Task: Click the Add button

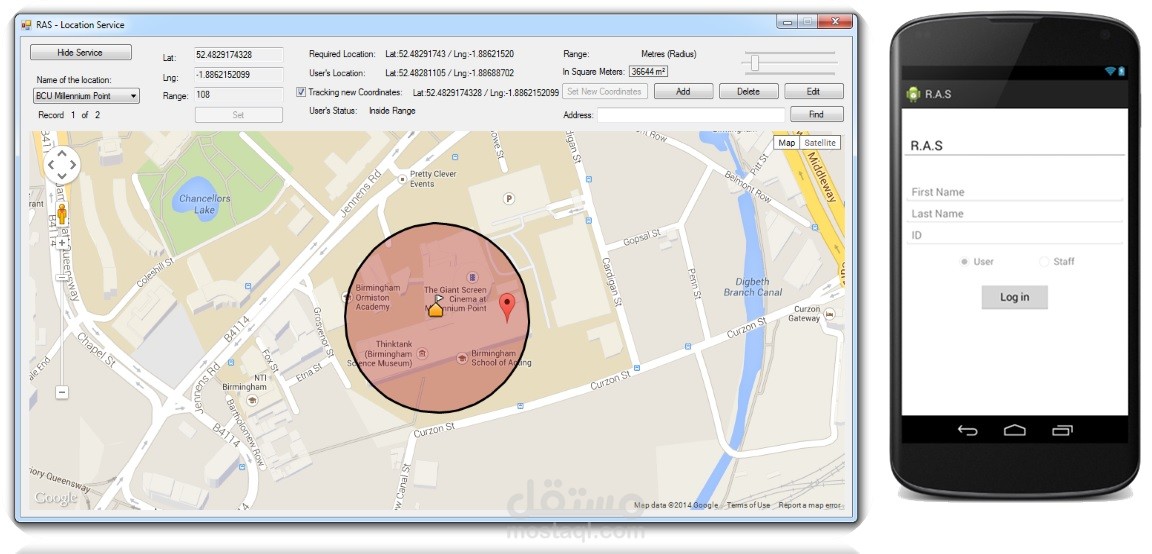Action: tap(683, 92)
